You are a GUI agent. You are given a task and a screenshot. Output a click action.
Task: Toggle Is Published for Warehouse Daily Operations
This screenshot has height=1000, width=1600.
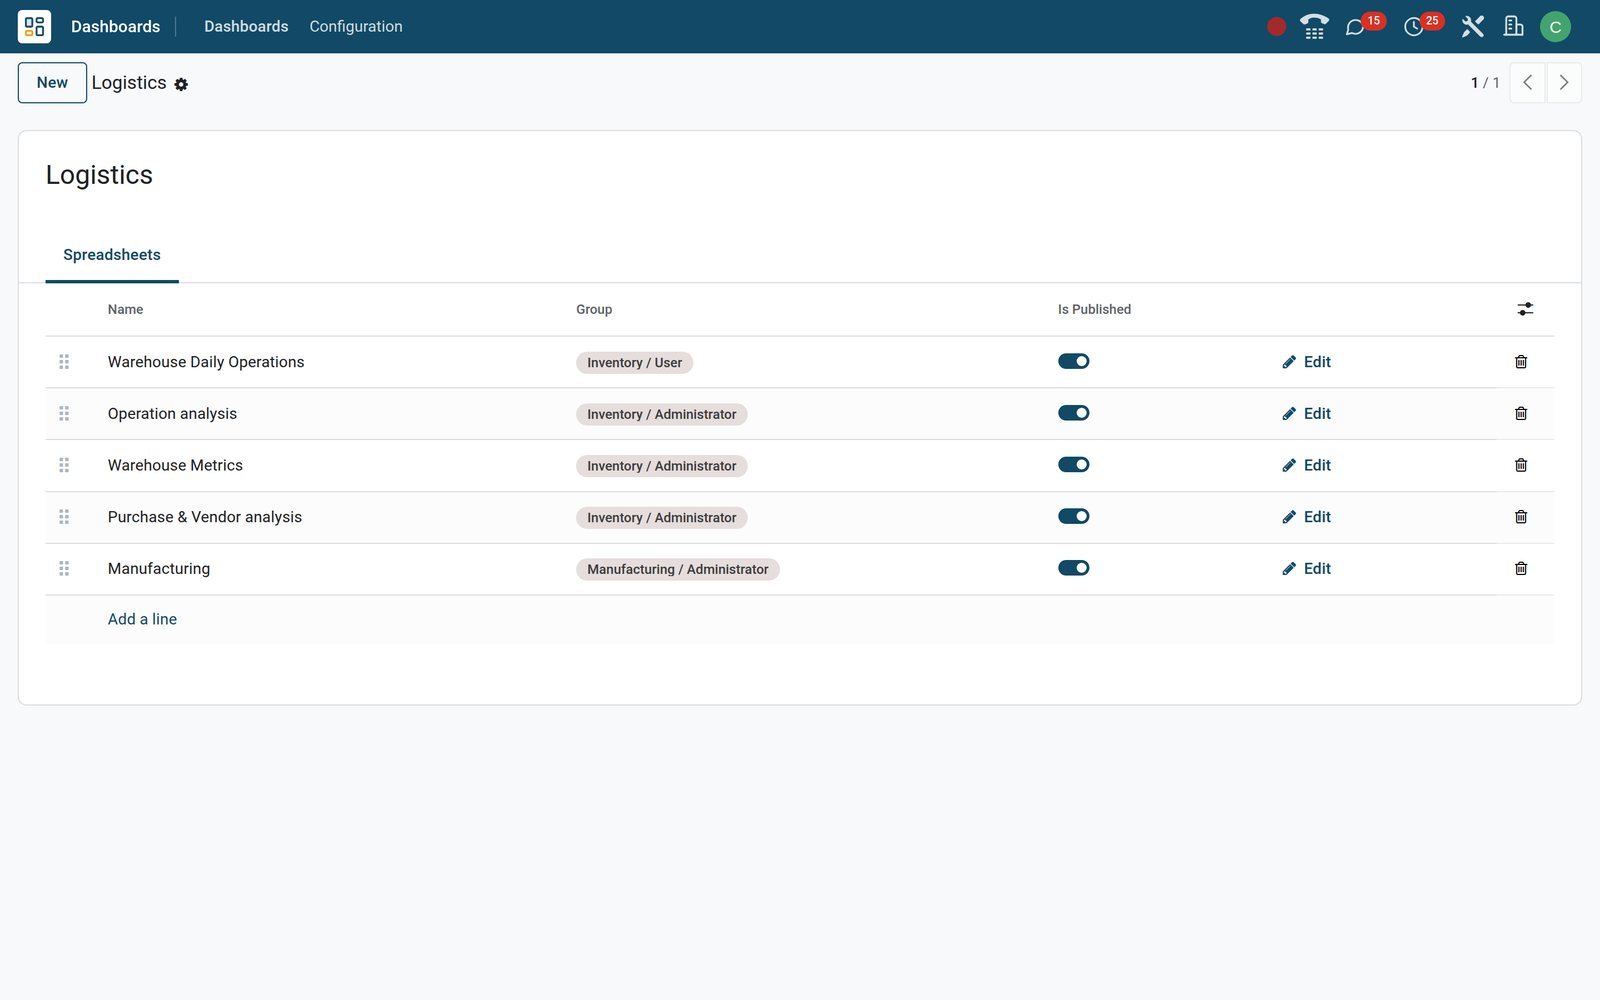point(1073,361)
